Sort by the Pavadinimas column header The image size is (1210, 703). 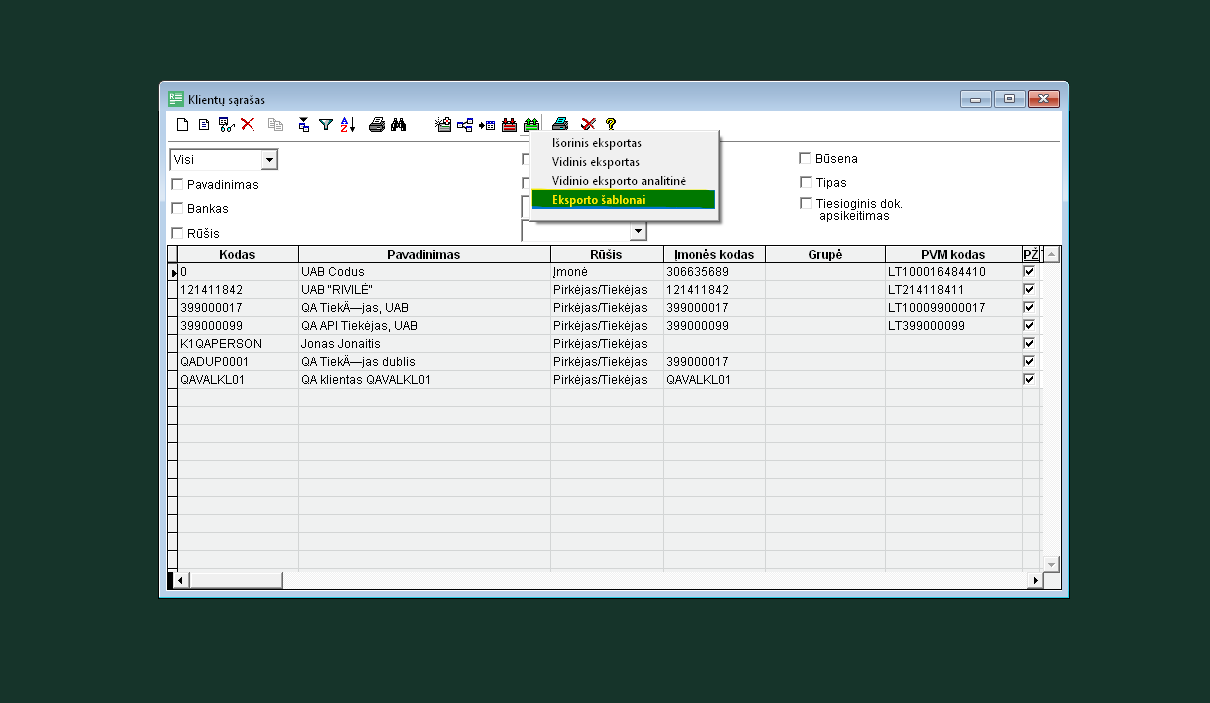424,255
